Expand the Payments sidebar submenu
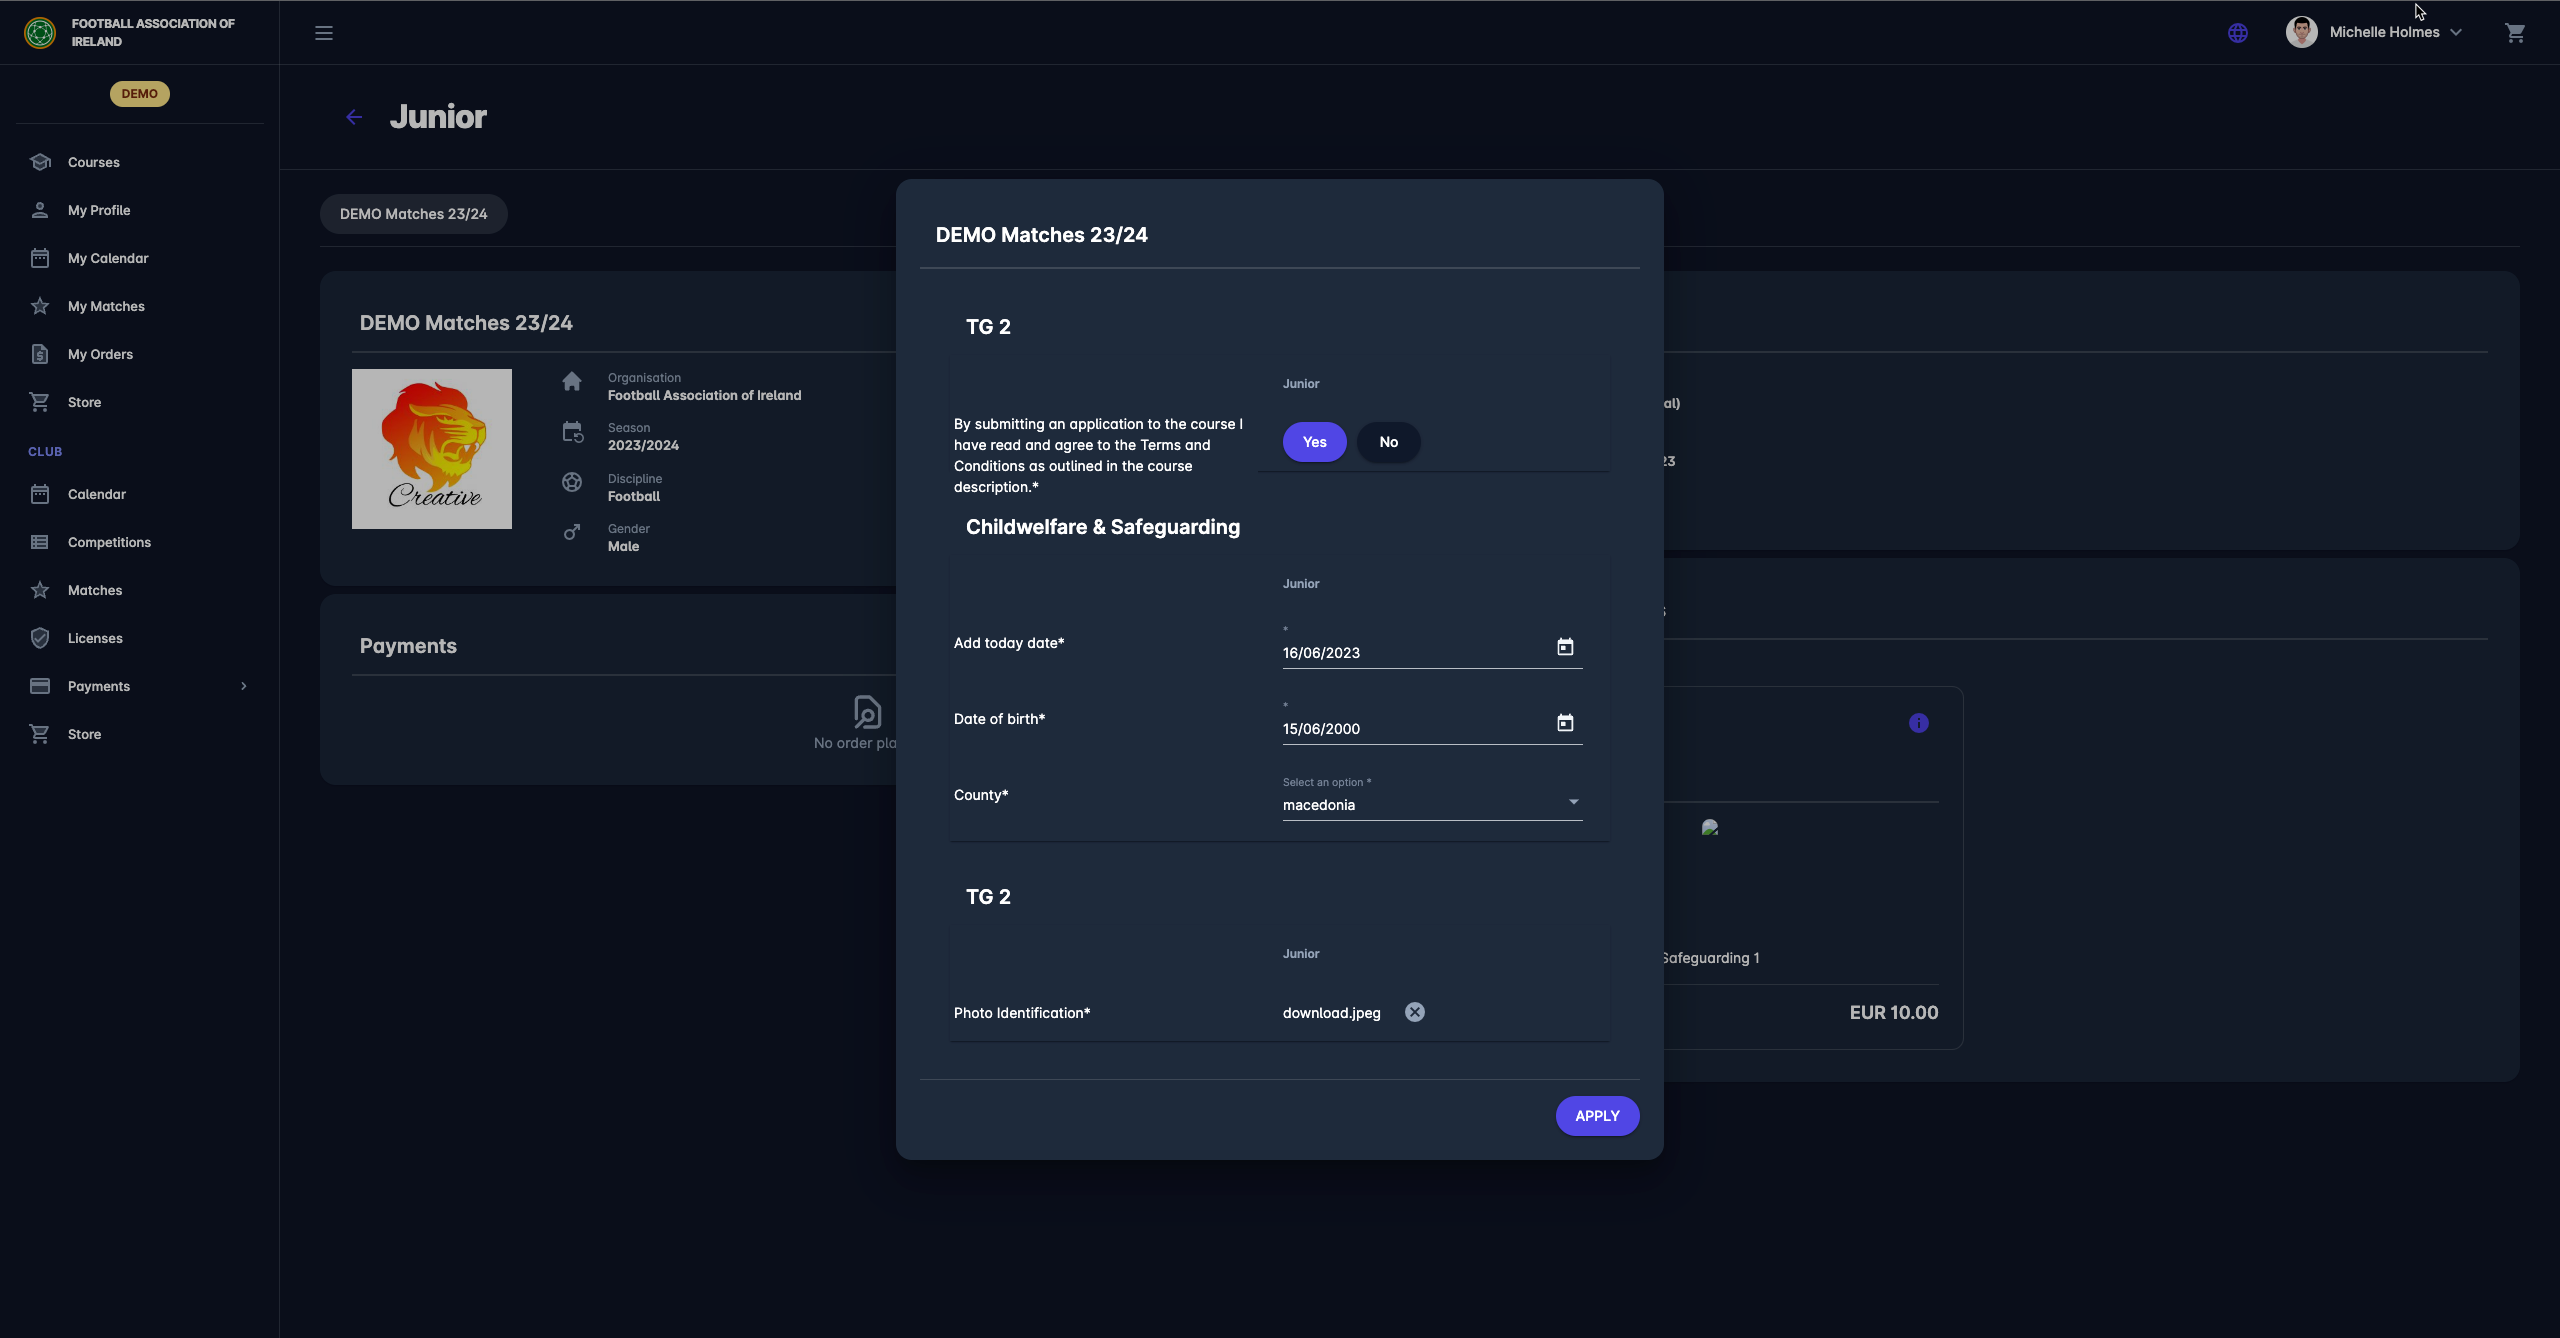 coord(243,686)
